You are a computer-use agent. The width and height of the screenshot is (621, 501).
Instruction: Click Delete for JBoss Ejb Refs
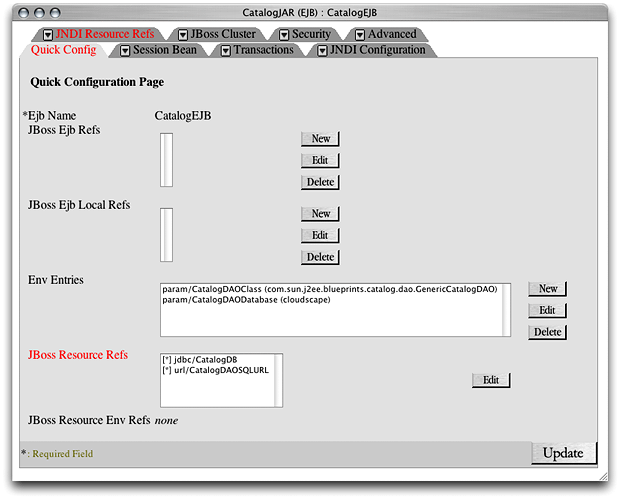pyautogui.click(x=320, y=182)
